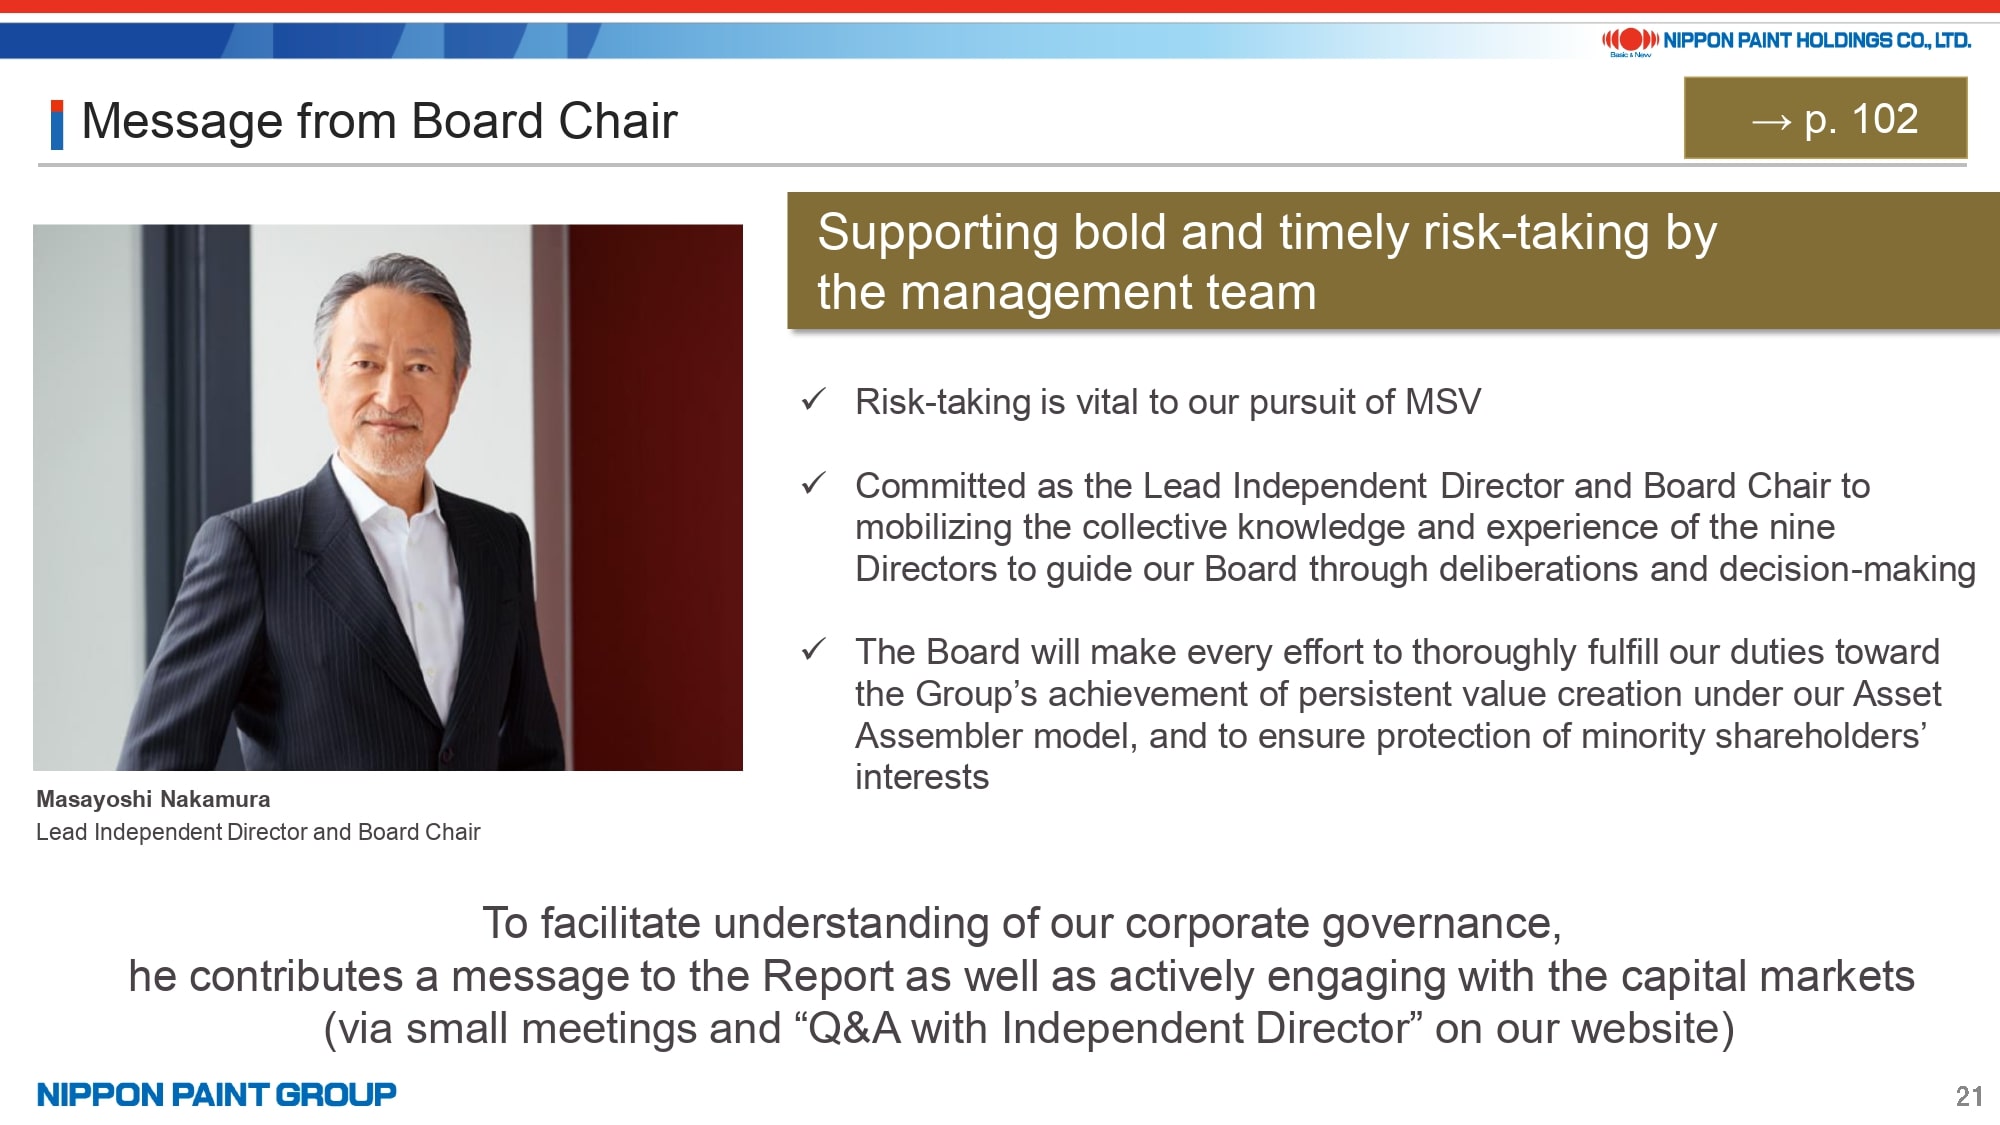The height and width of the screenshot is (1125, 2000).
Task: Click the Q&A with Independent Director text line
Action: click(1029, 1028)
